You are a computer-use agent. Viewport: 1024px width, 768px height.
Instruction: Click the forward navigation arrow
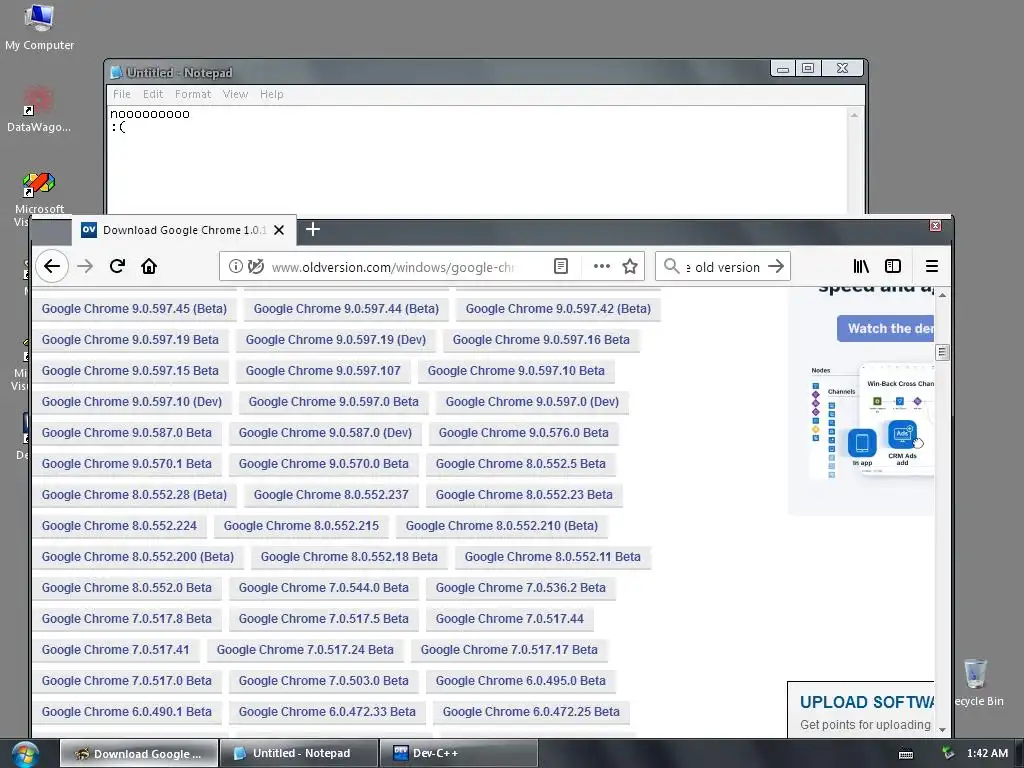click(85, 266)
